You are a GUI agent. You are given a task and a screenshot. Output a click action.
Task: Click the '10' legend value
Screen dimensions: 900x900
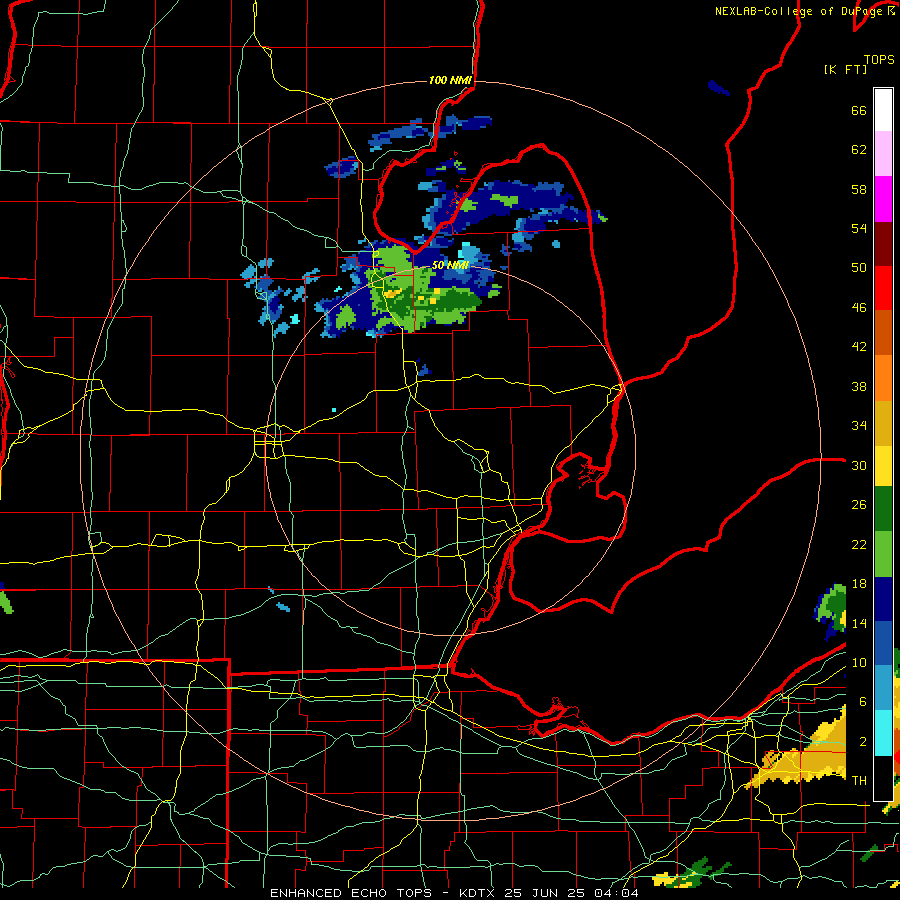click(x=859, y=662)
